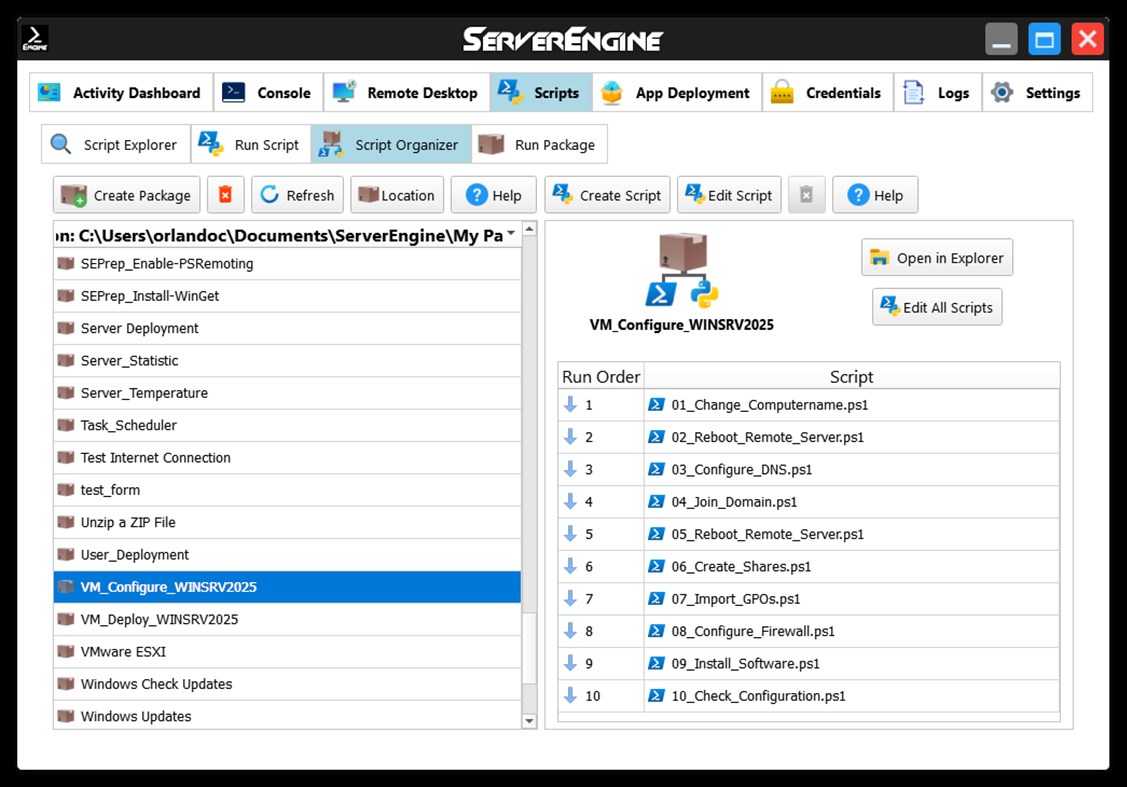Screen dimensions: 1127x787
Task: Open Remote Desktop via its monitor icon
Action: [x=344, y=92]
